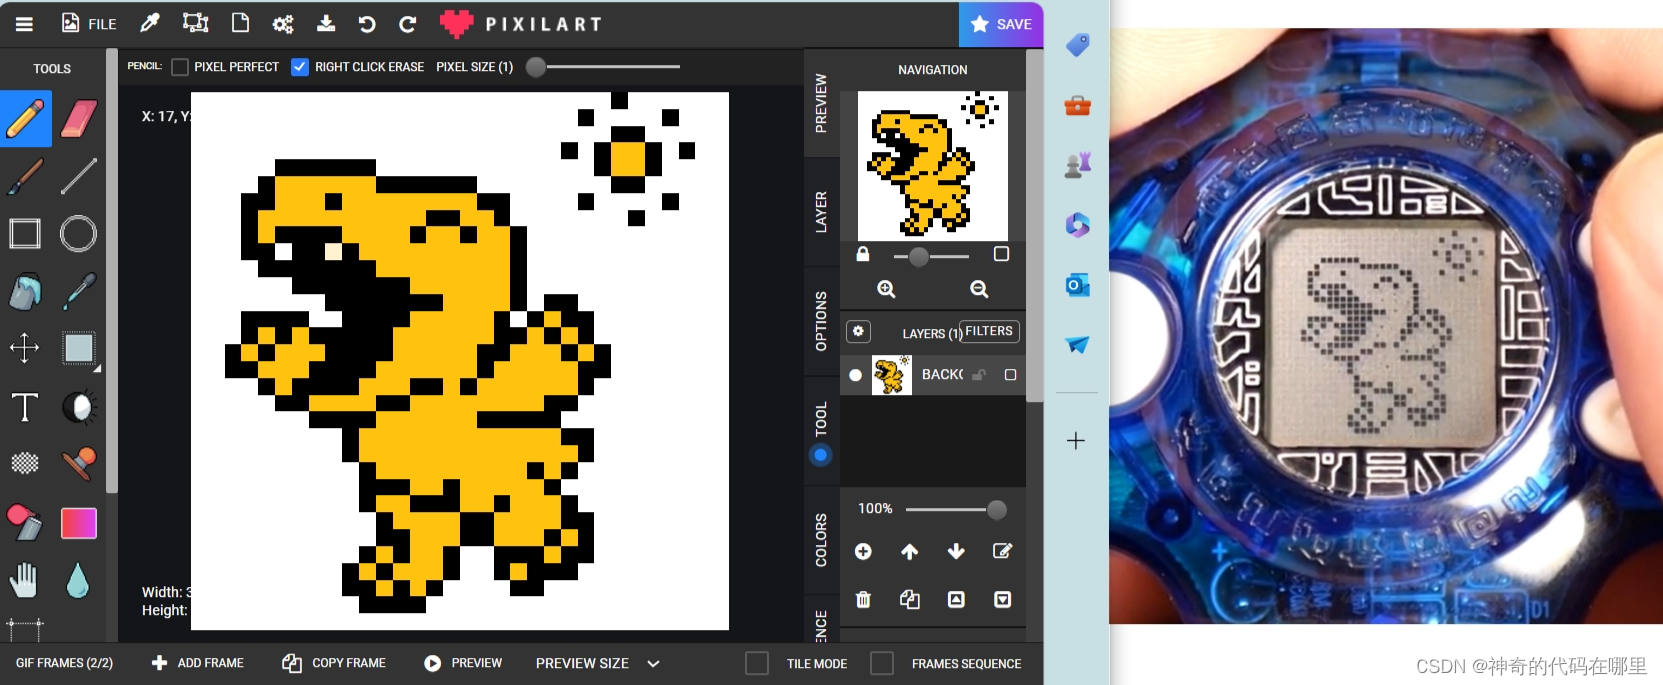The width and height of the screenshot is (1663, 685).
Task: Click the eyedropper icon in top toolbar
Action: (x=150, y=23)
